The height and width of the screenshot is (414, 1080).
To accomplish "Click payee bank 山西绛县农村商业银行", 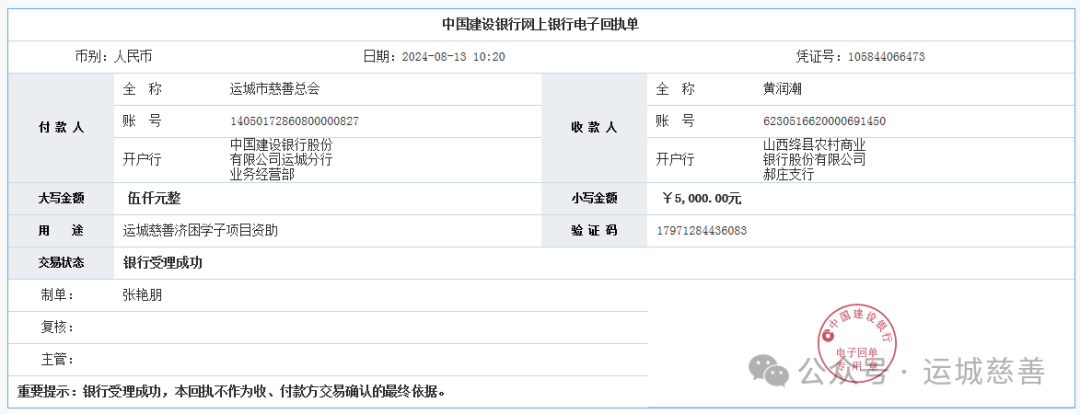I will point(813,160).
